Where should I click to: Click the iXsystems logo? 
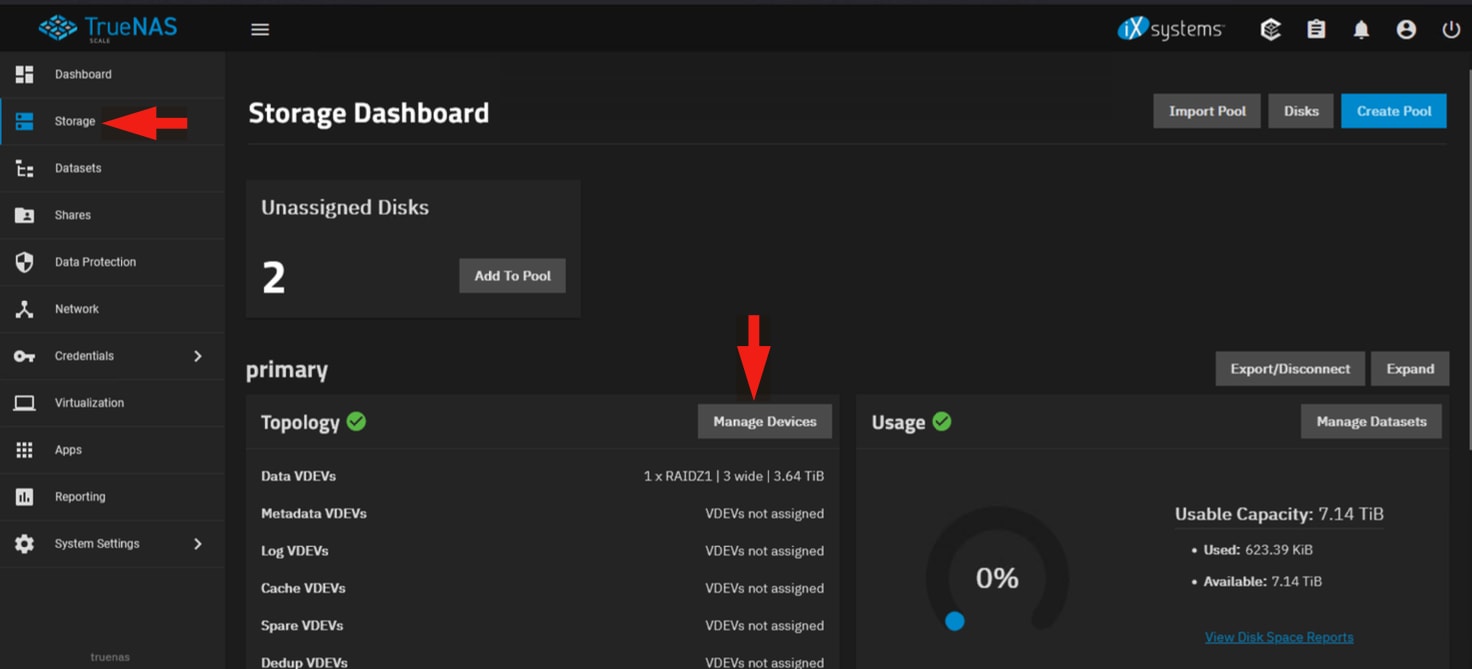(x=1171, y=30)
